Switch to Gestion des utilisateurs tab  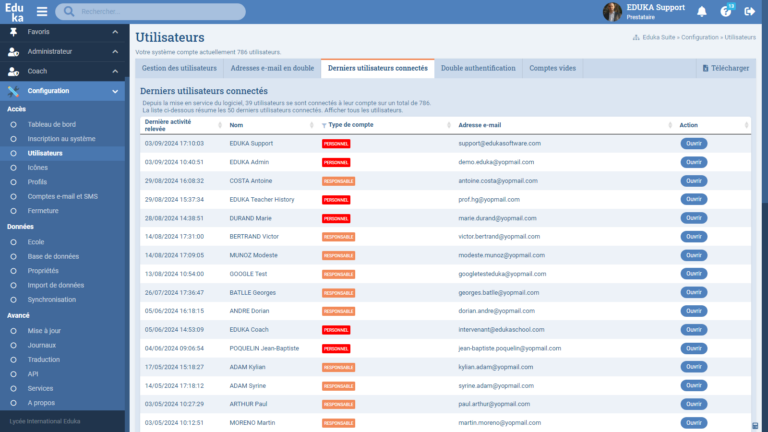(x=179, y=68)
